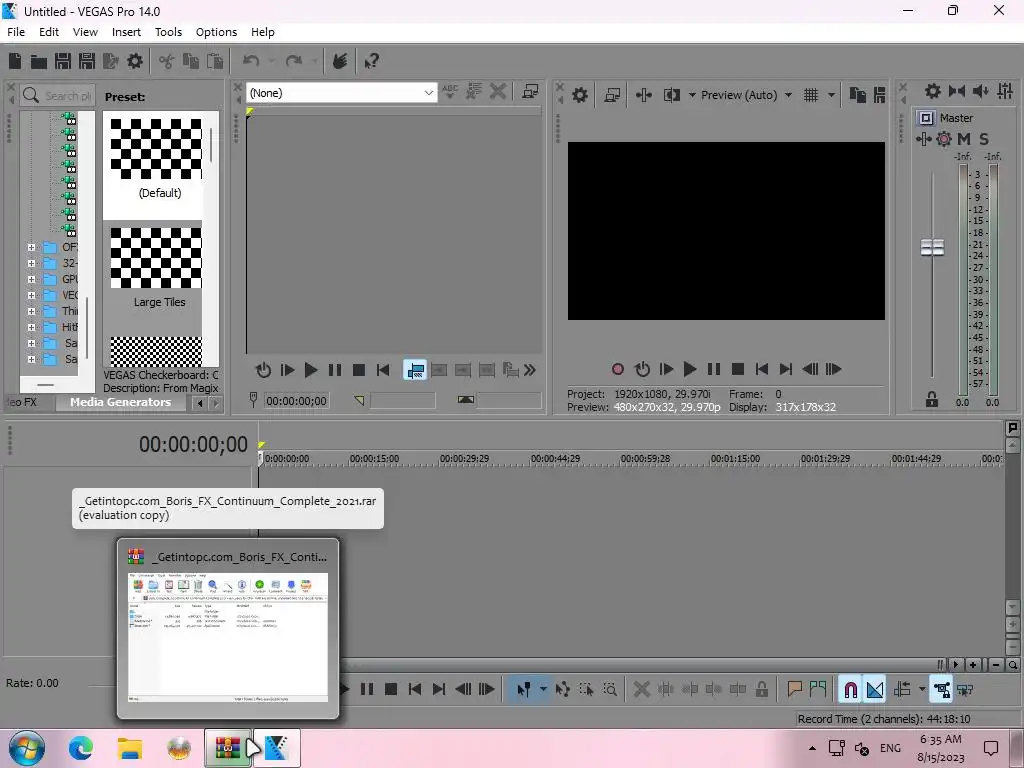Click the Project Properties gear in main toolbar
1024x768 pixels.
pyautogui.click(x=135, y=61)
